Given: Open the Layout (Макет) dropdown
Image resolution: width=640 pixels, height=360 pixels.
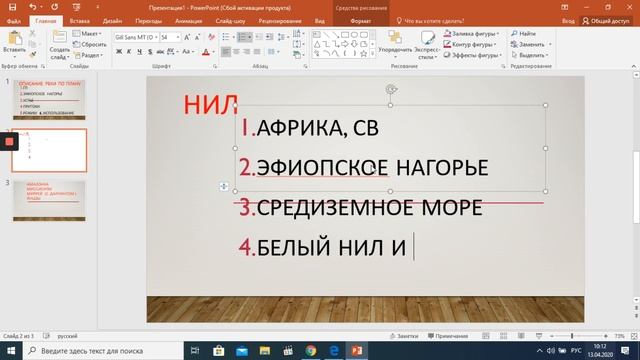Looking at the screenshot, I should point(87,33).
